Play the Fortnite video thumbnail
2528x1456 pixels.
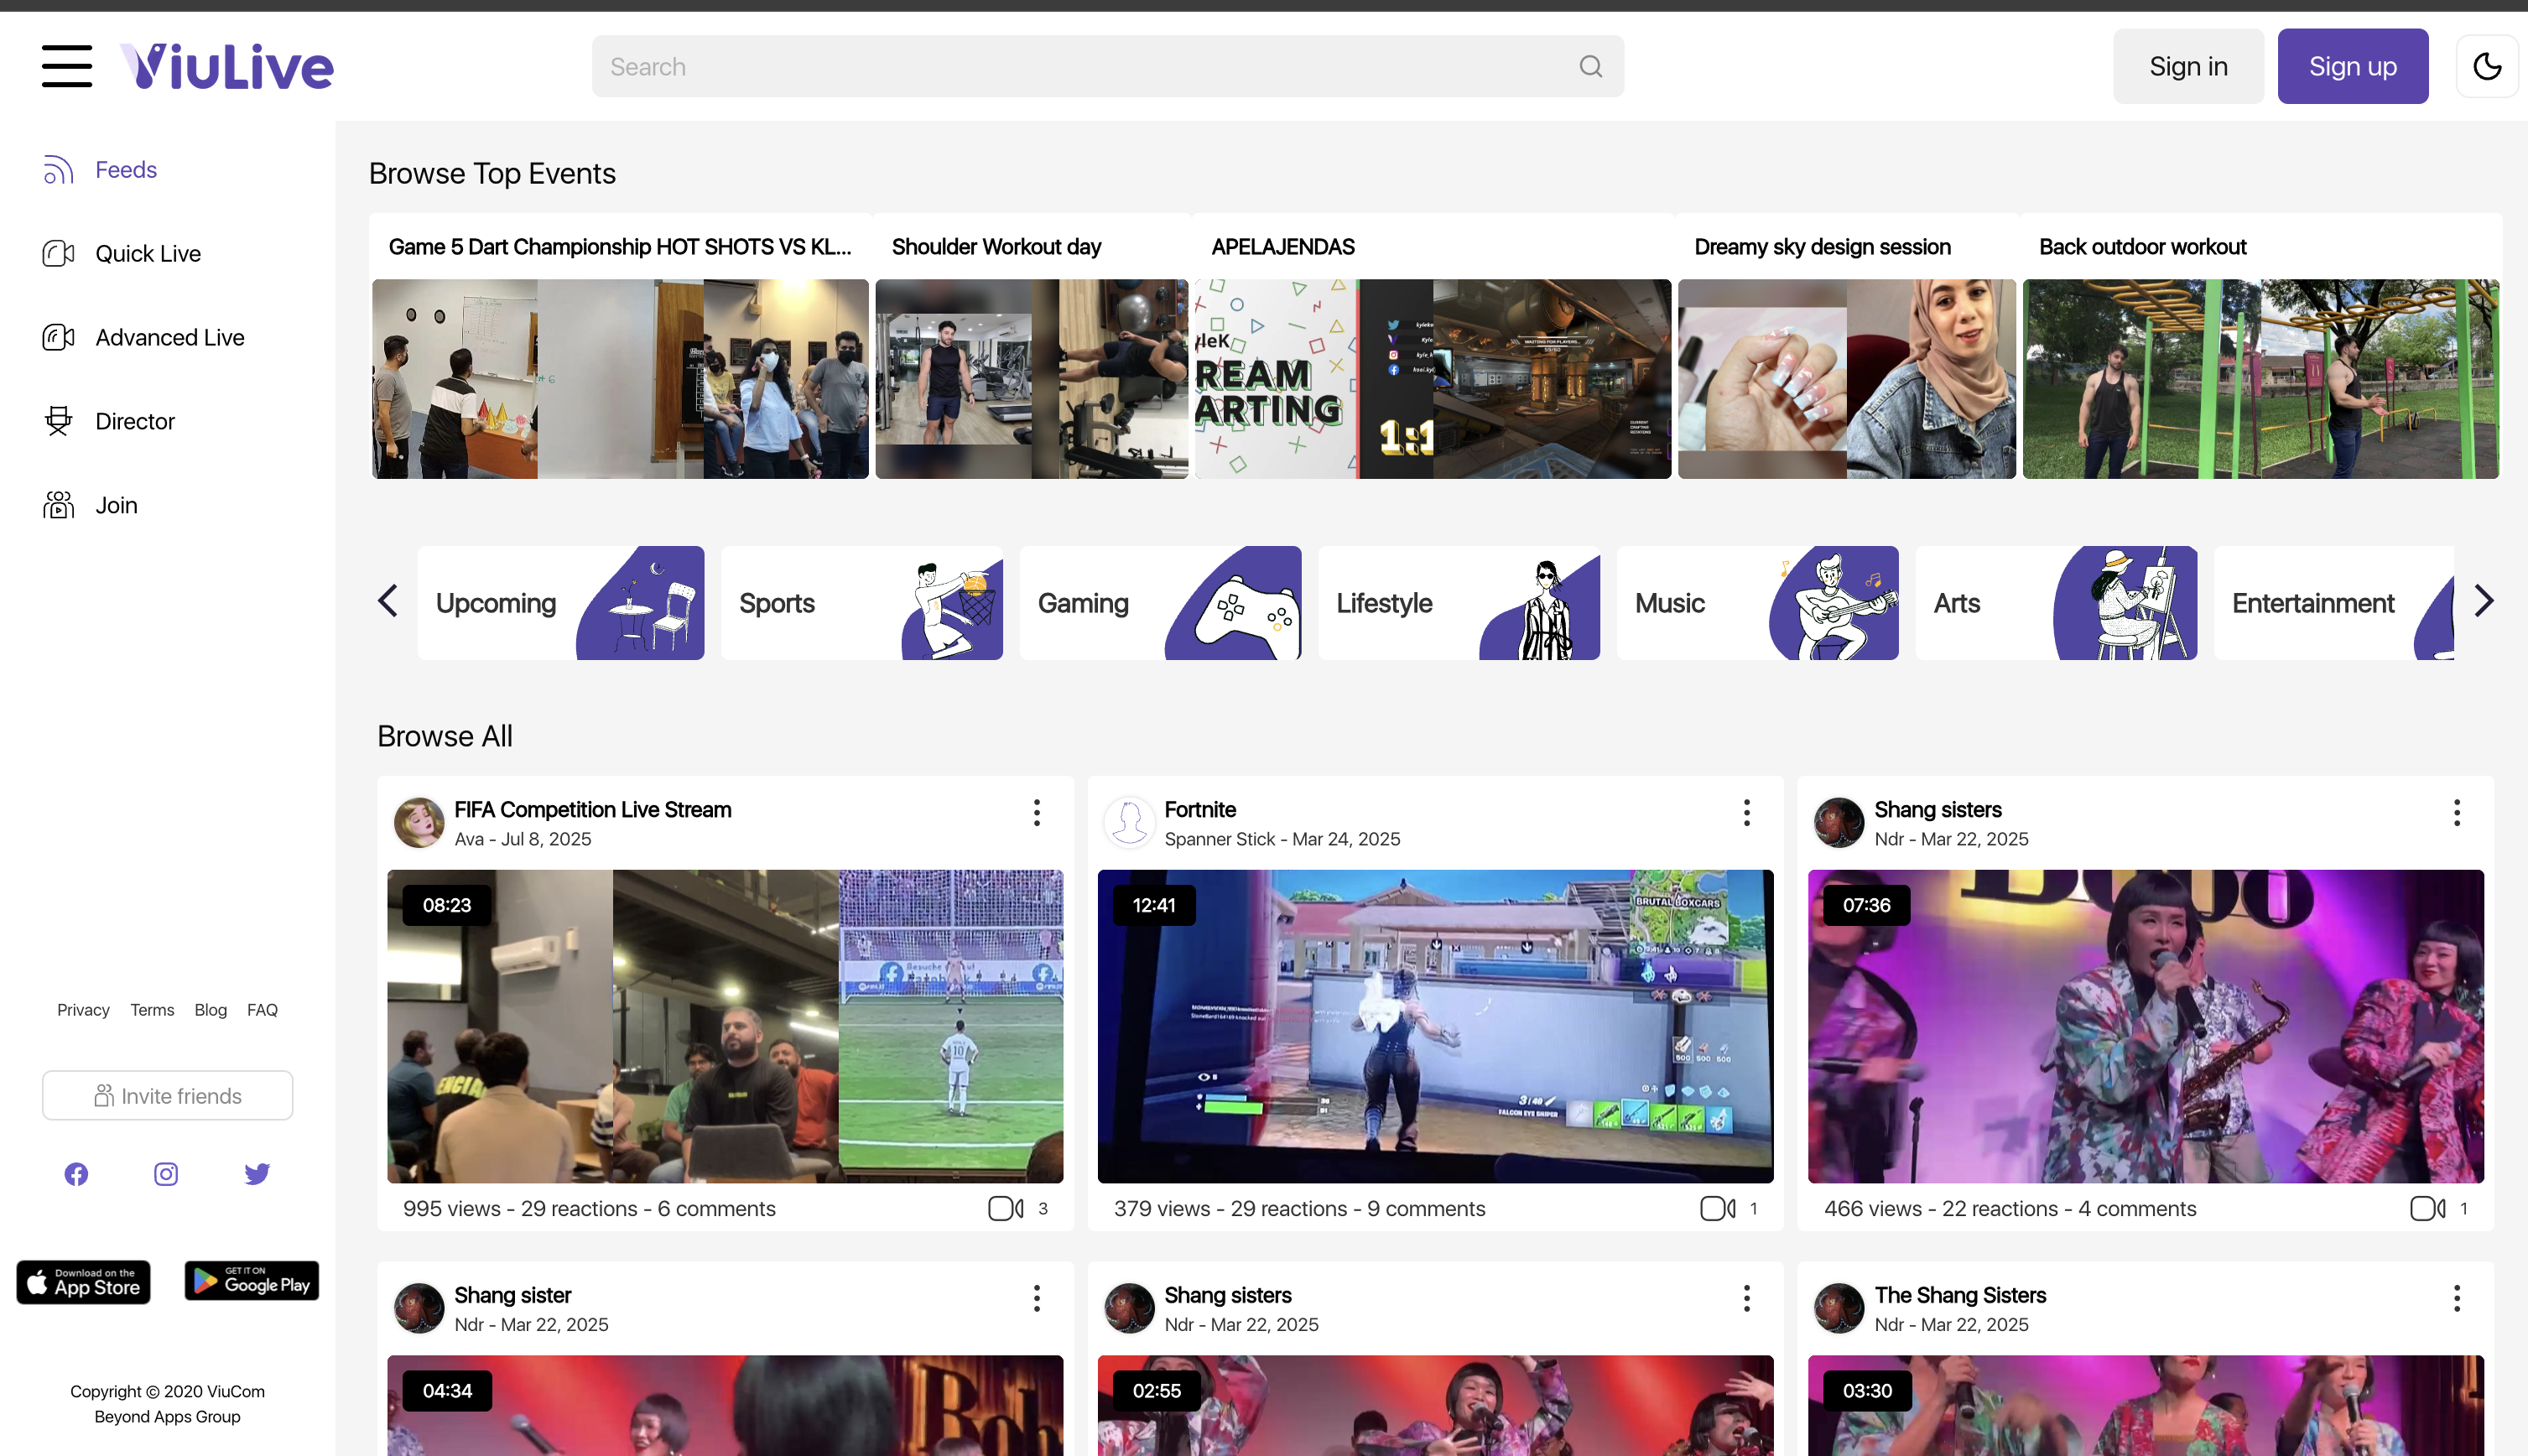pos(1435,1027)
